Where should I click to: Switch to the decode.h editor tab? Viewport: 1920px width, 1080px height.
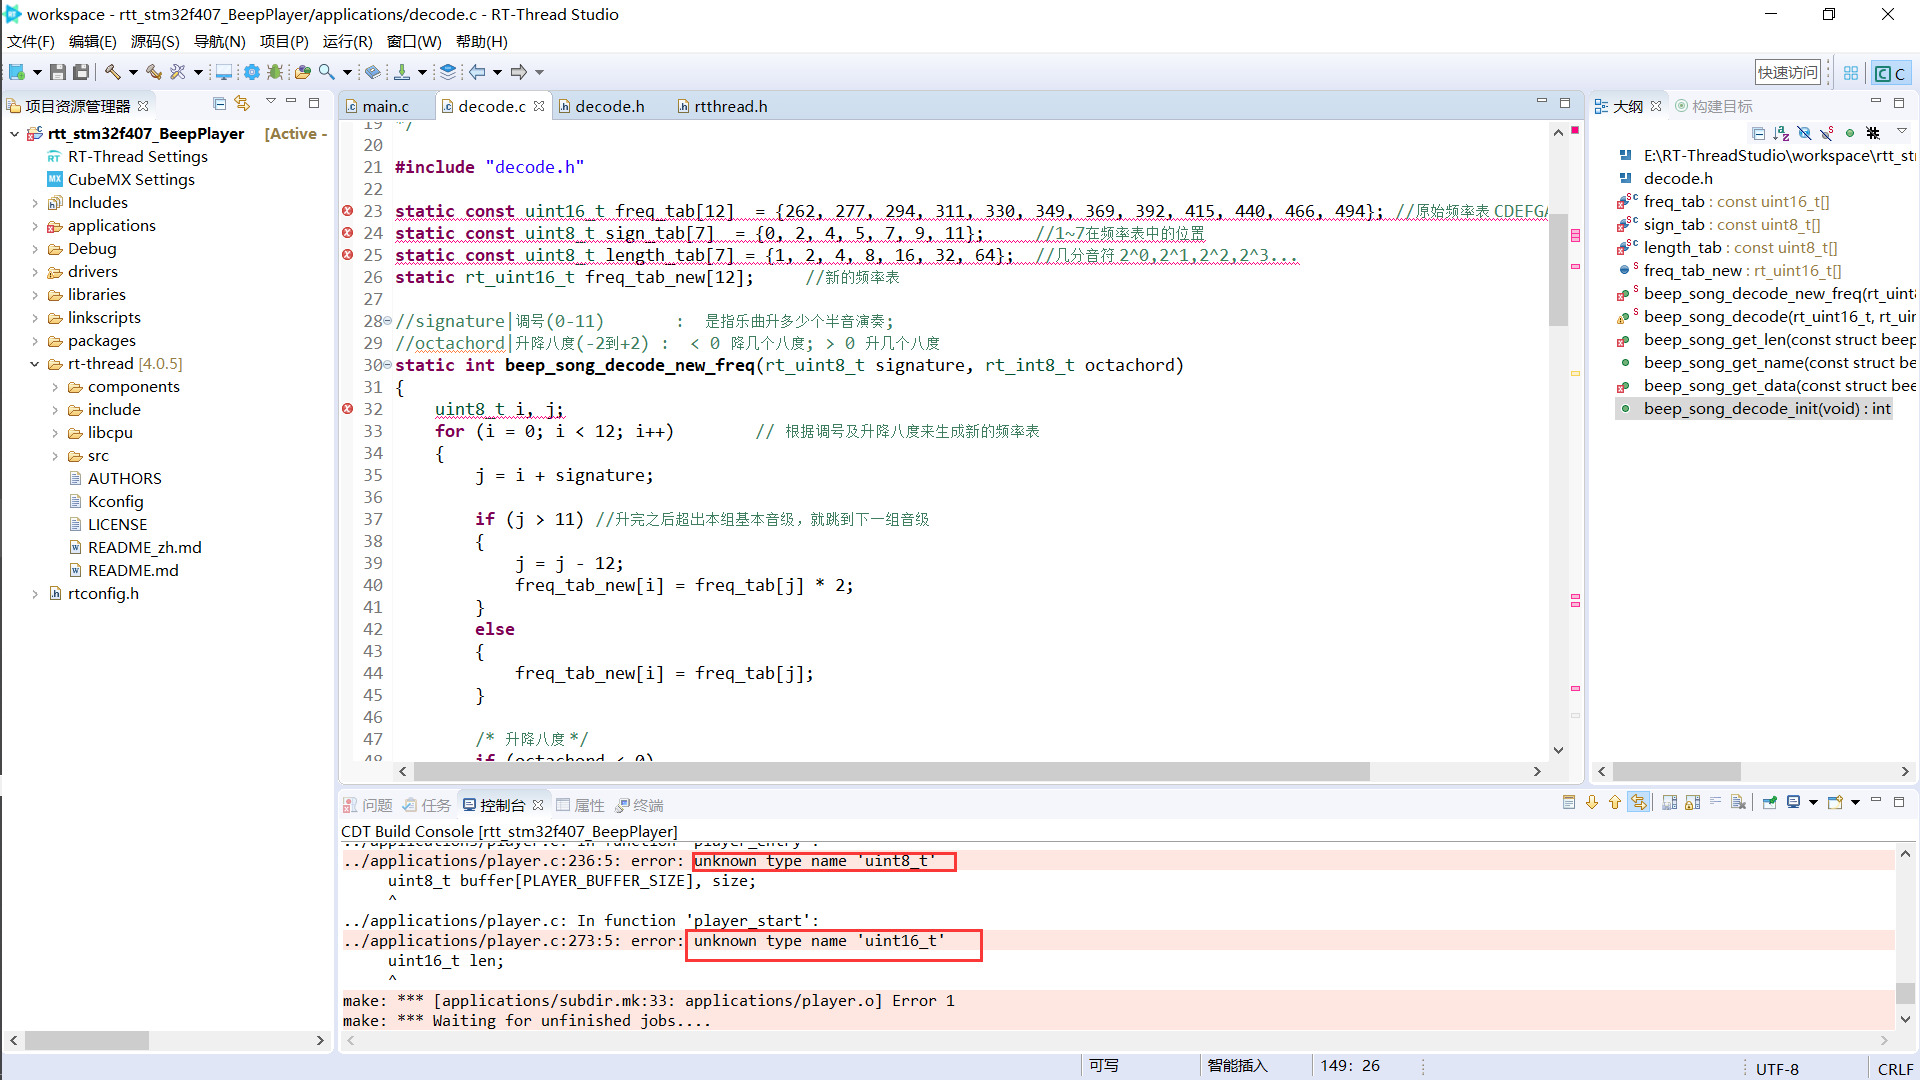[610, 106]
